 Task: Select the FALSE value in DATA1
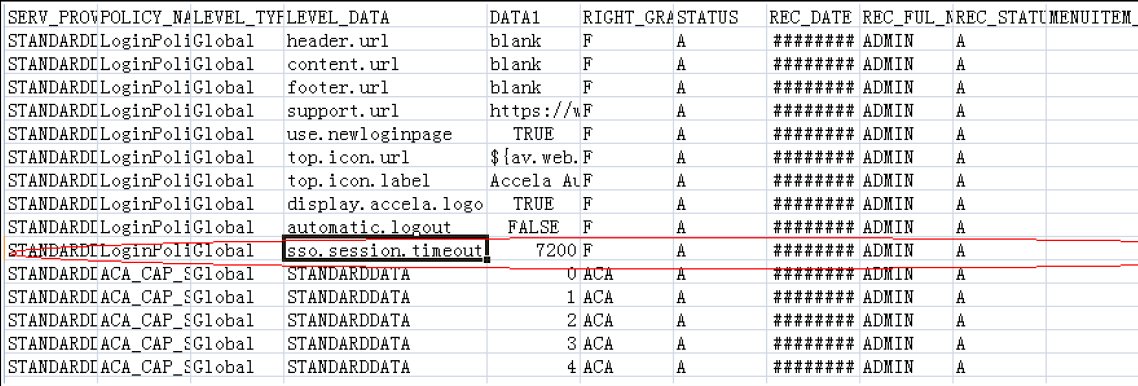click(x=533, y=226)
